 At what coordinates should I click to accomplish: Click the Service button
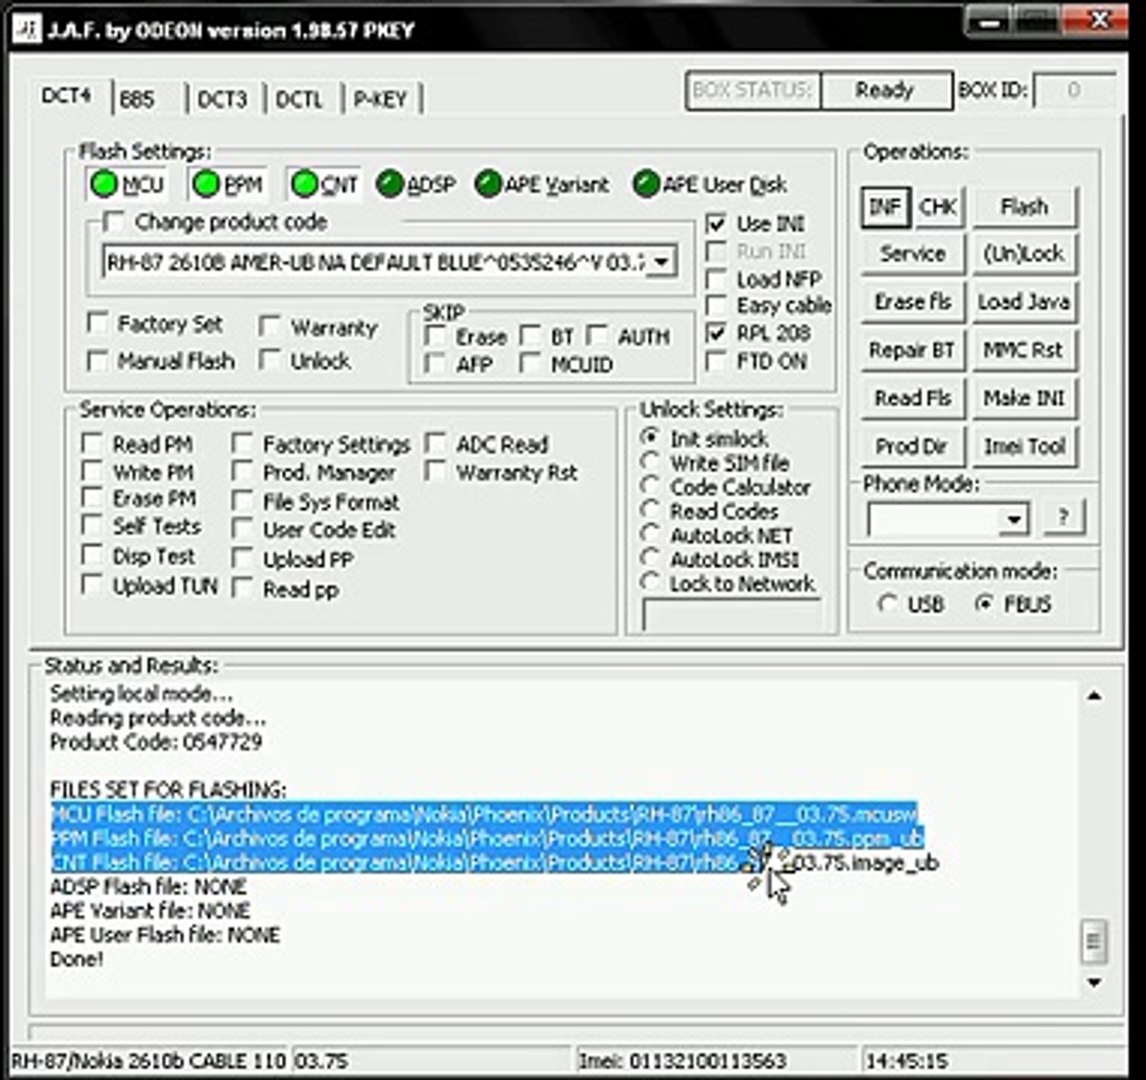click(913, 254)
